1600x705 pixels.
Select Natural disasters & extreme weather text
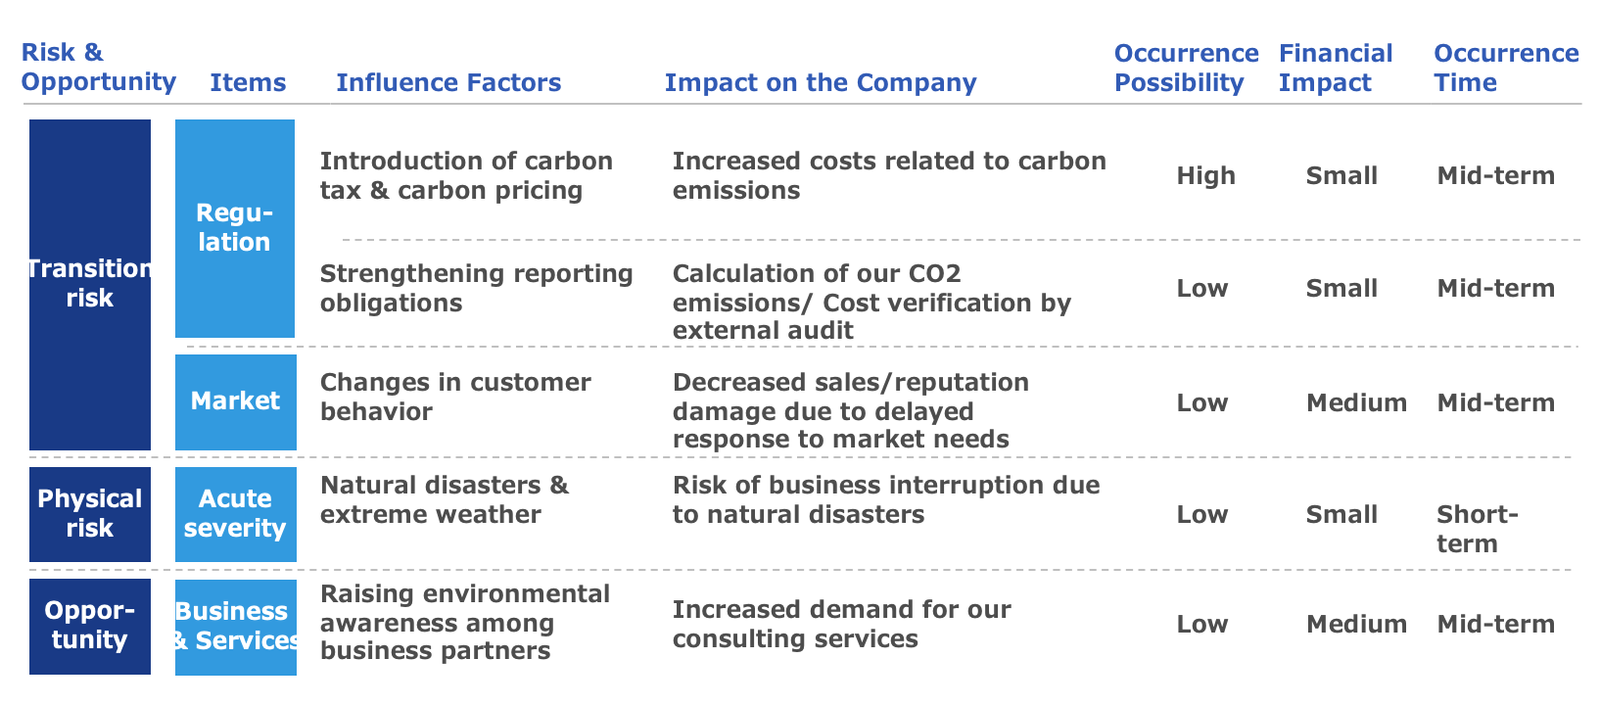pyautogui.click(x=444, y=500)
